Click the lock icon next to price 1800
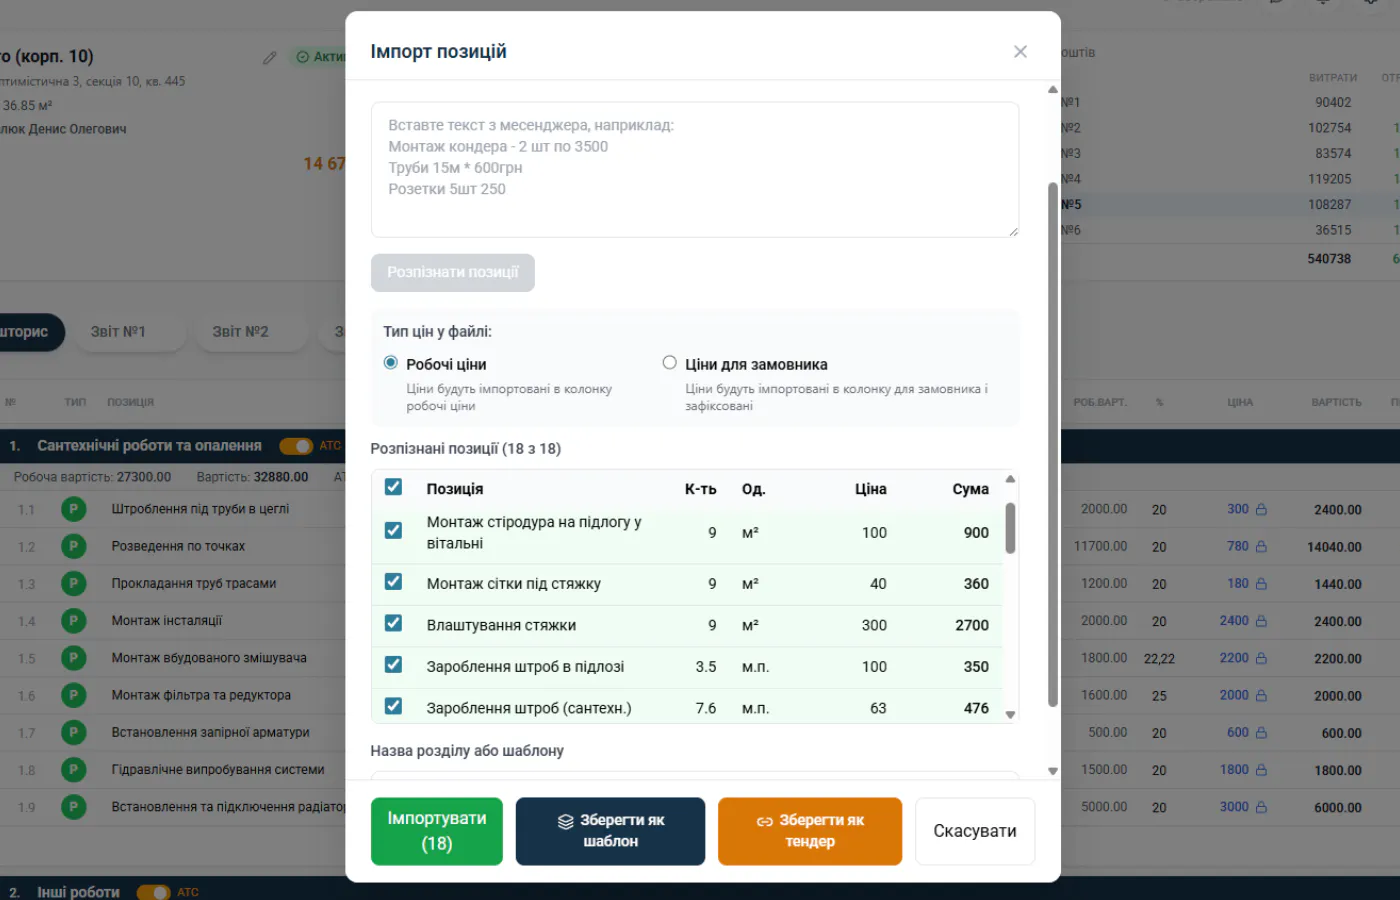Image resolution: width=1400 pixels, height=900 pixels. (1261, 770)
